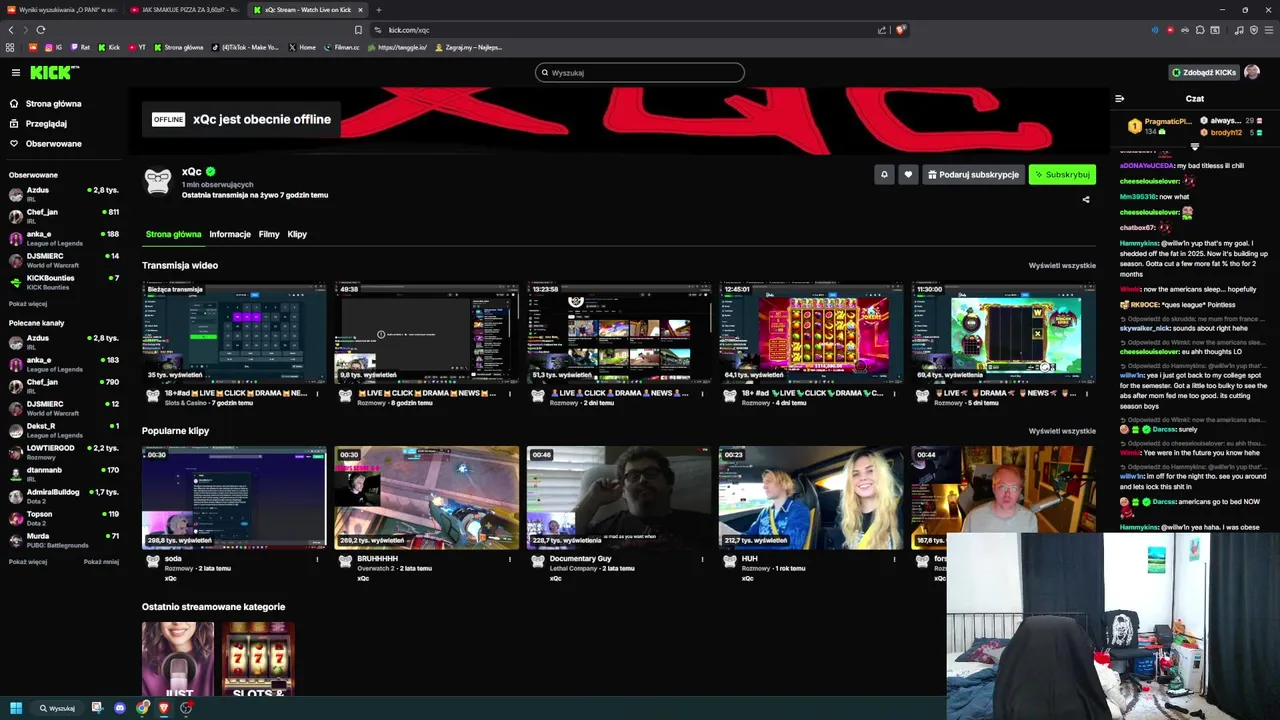
Task: Click the Kick search field
Action: 640,72
